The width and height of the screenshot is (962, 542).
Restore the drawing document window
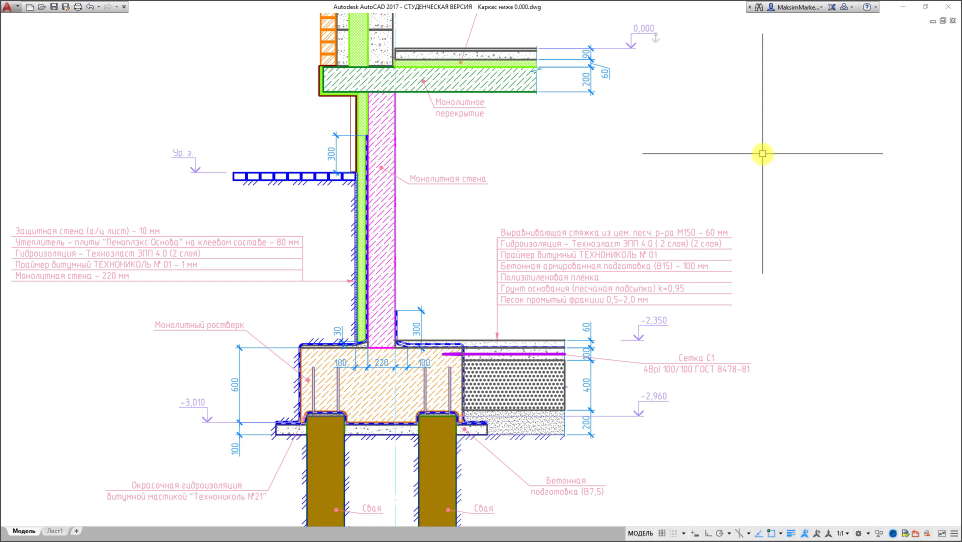(x=943, y=21)
